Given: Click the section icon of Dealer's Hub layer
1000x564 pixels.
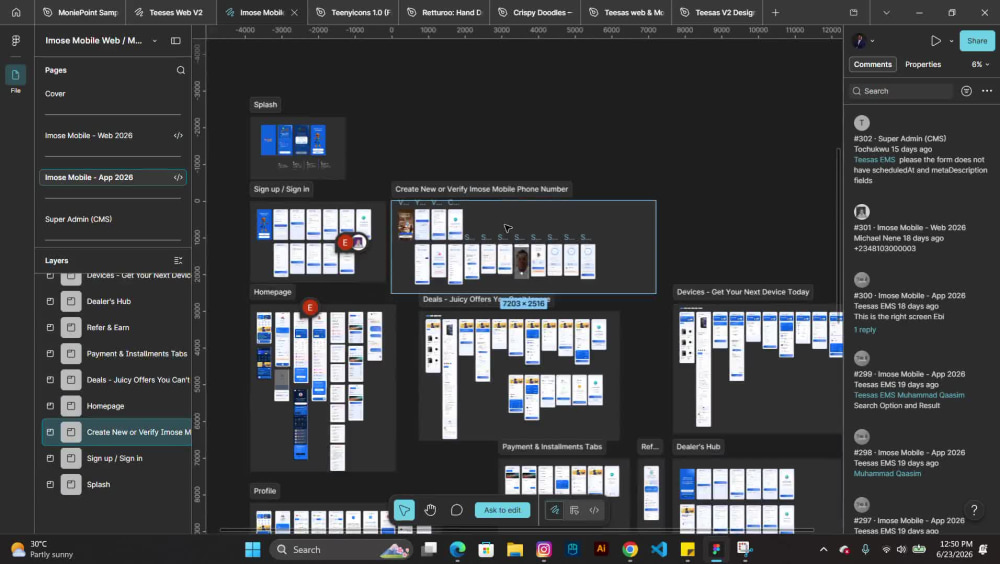Looking at the screenshot, I should [x=71, y=301].
